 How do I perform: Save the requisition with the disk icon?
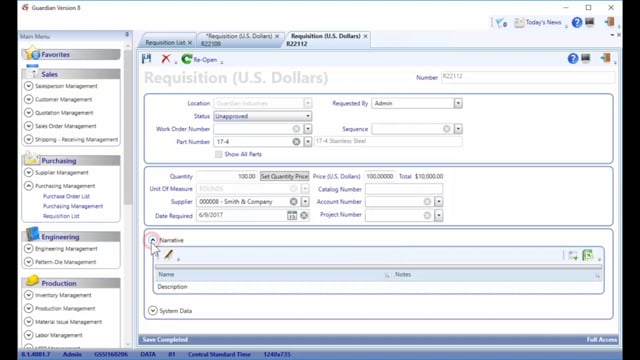coord(147,59)
